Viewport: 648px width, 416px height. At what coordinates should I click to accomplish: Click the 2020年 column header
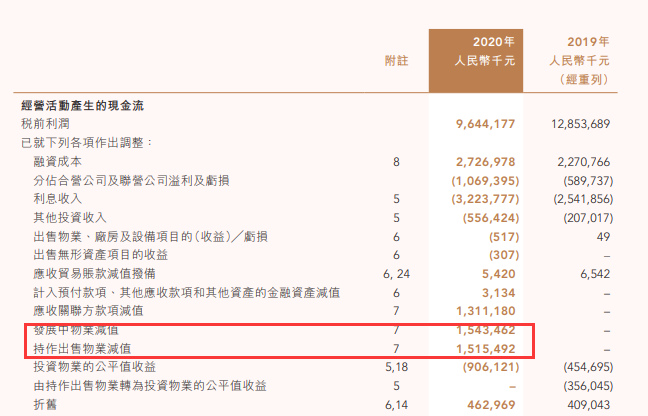coord(494,42)
